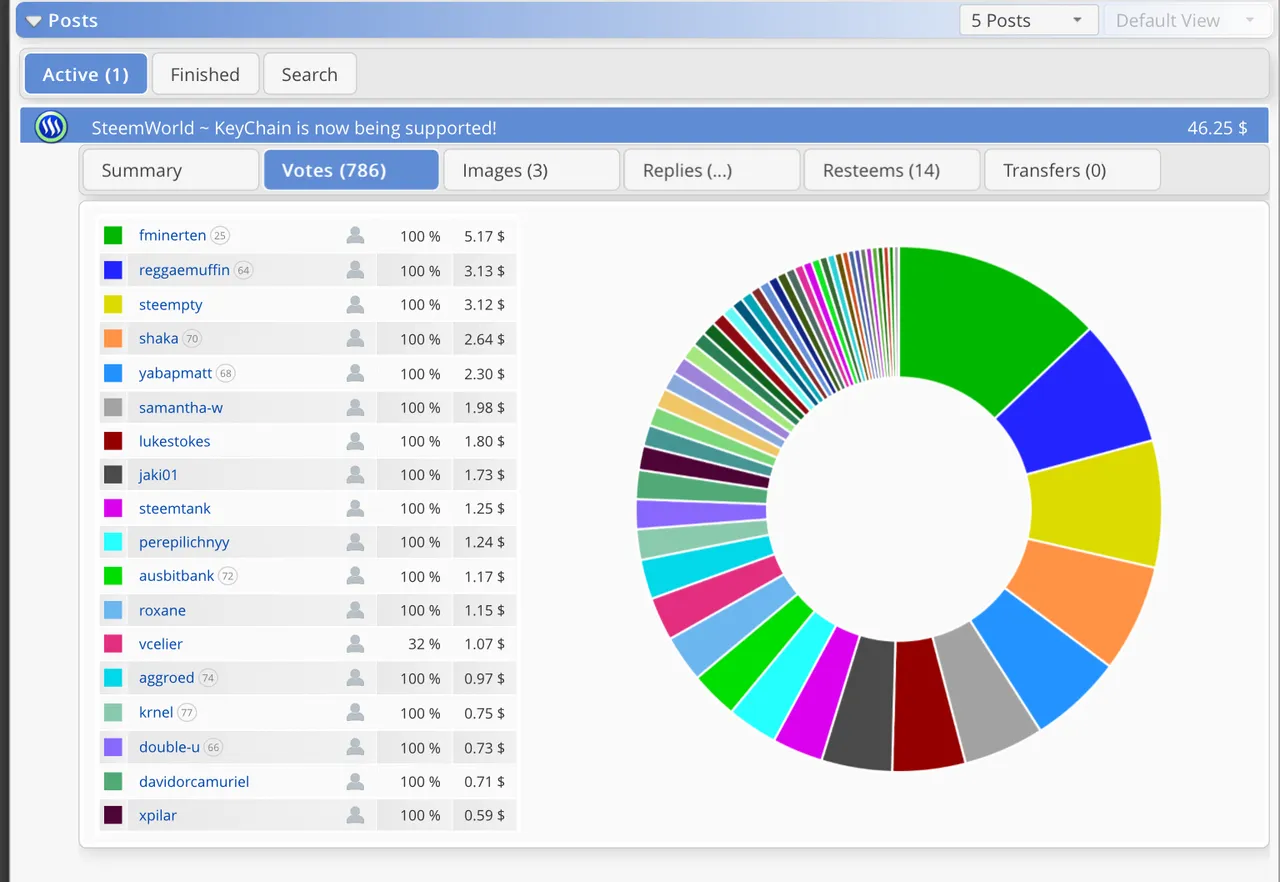Screen dimensions: 1280x882
Task: Open the Summary tab
Action: point(171,170)
